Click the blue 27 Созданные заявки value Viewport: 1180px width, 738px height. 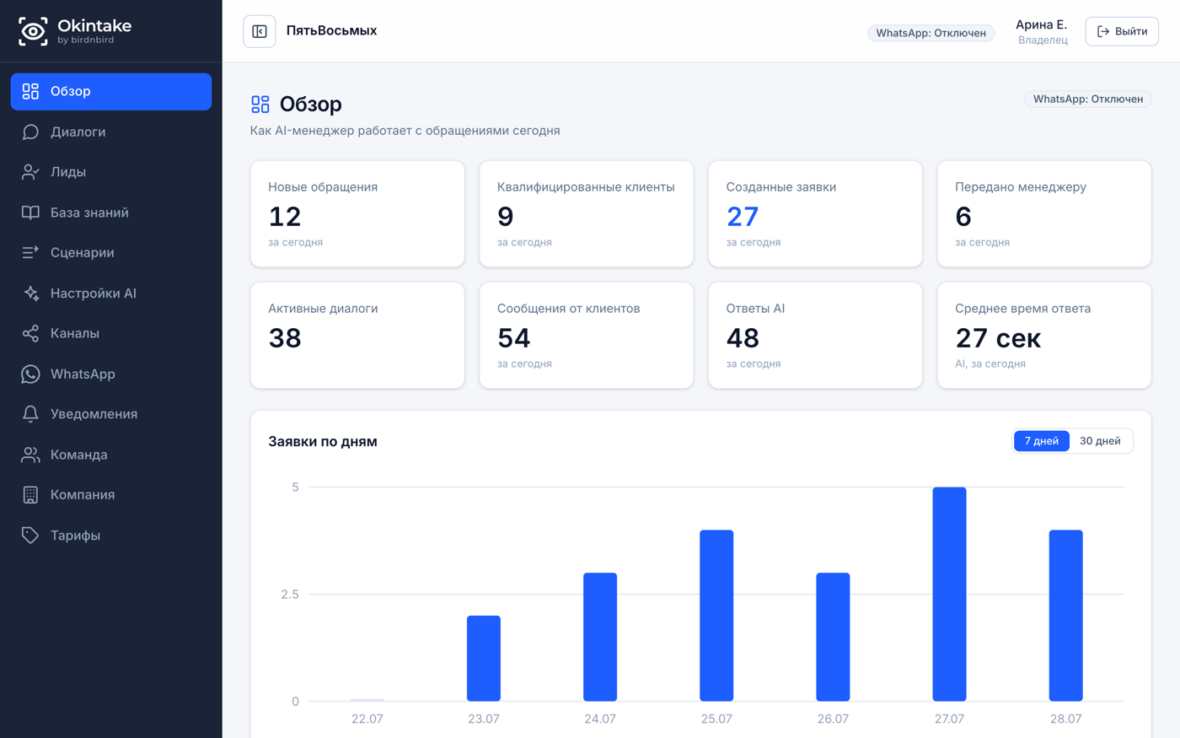(x=742, y=217)
